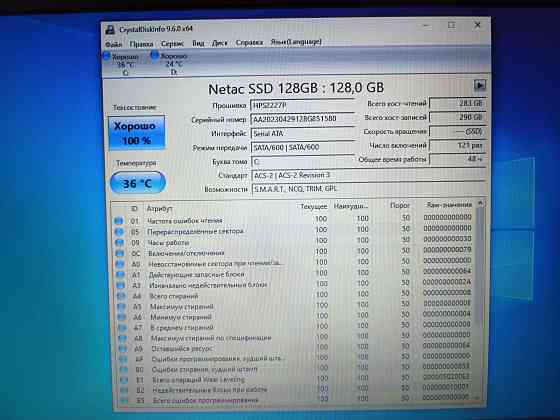Select drive C: status tab at 36 °C
Screen dimensions: 560x420
[121, 64]
